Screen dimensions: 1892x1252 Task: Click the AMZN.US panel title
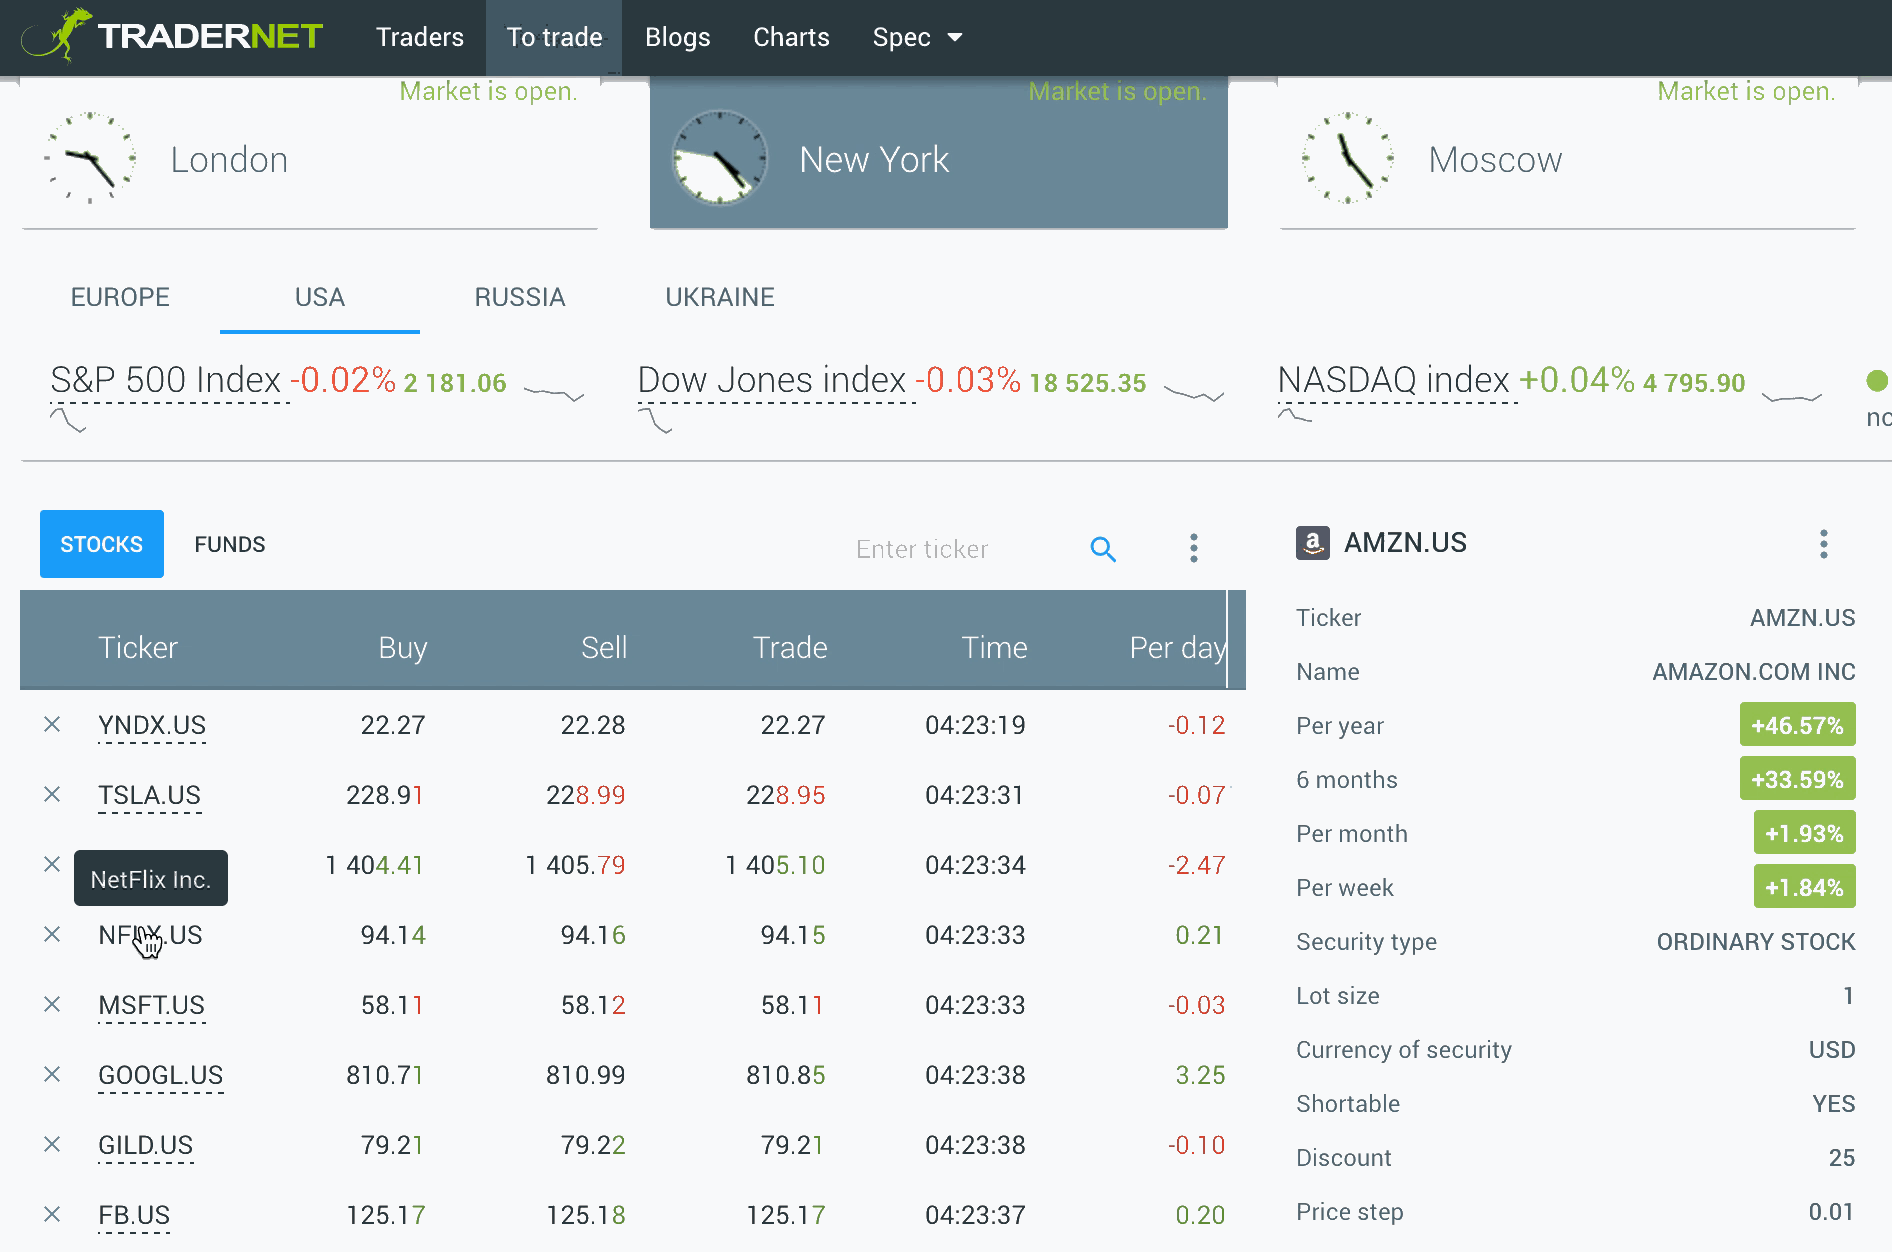[1405, 543]
